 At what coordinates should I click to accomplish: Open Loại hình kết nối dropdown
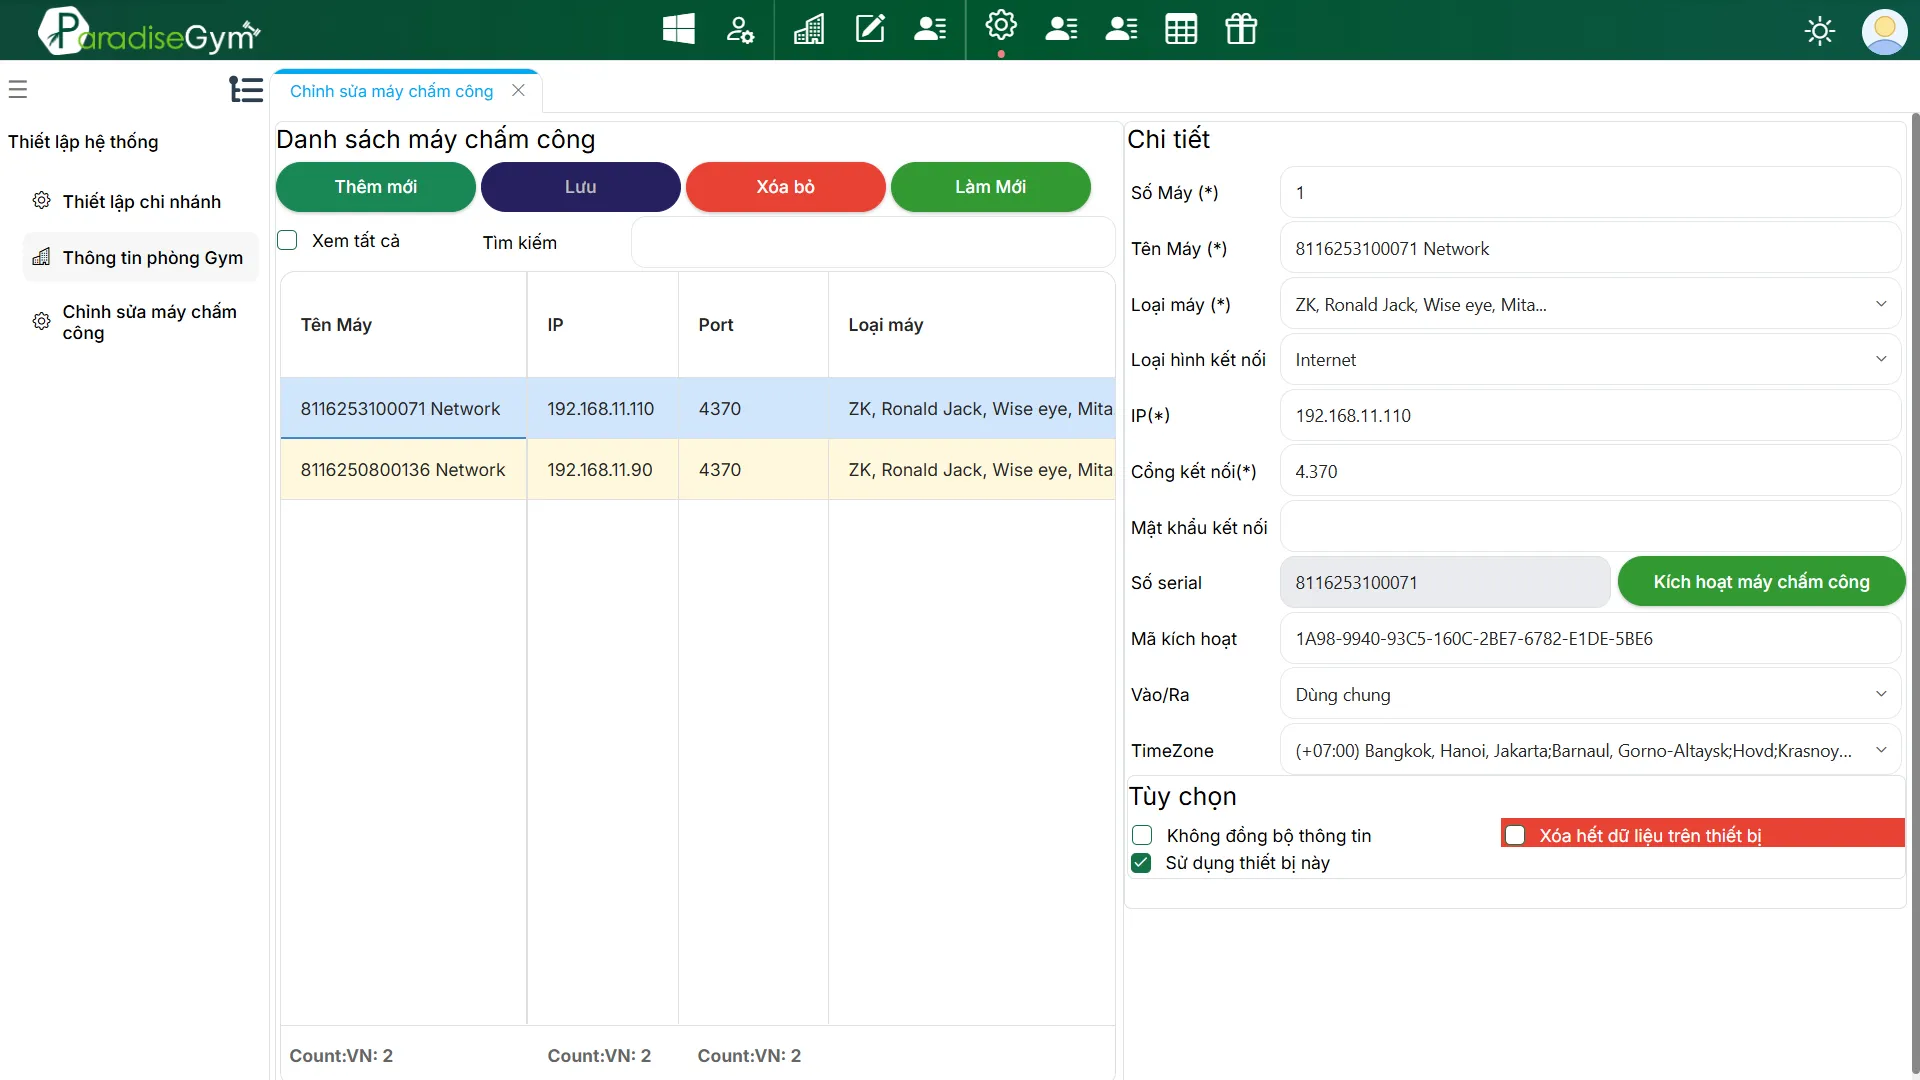(1590, 360)
